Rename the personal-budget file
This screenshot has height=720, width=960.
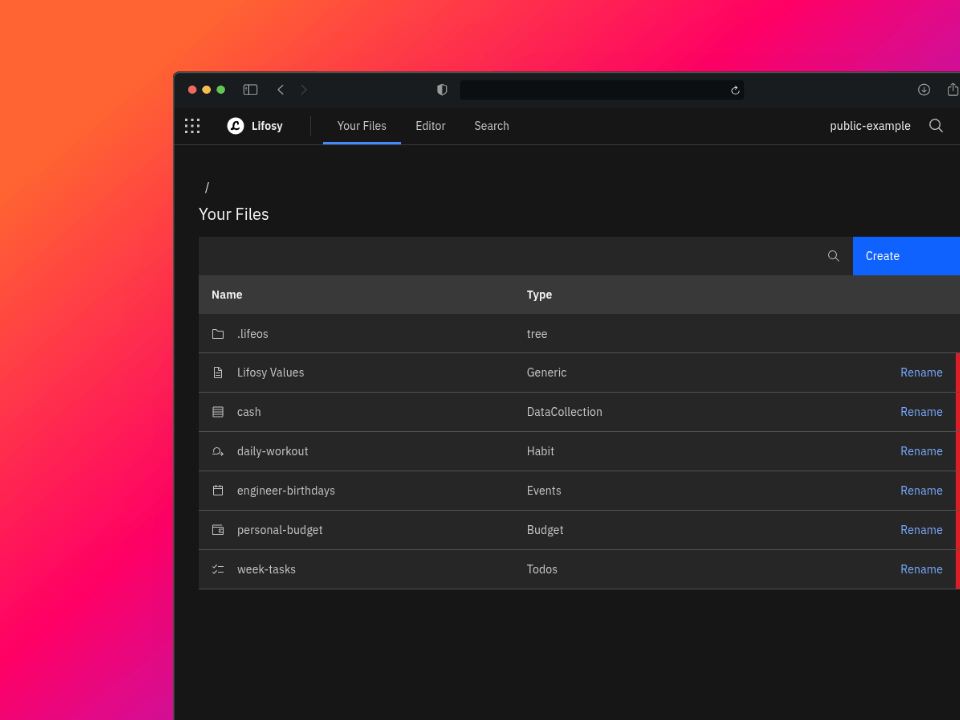click(x=921, y=530)
